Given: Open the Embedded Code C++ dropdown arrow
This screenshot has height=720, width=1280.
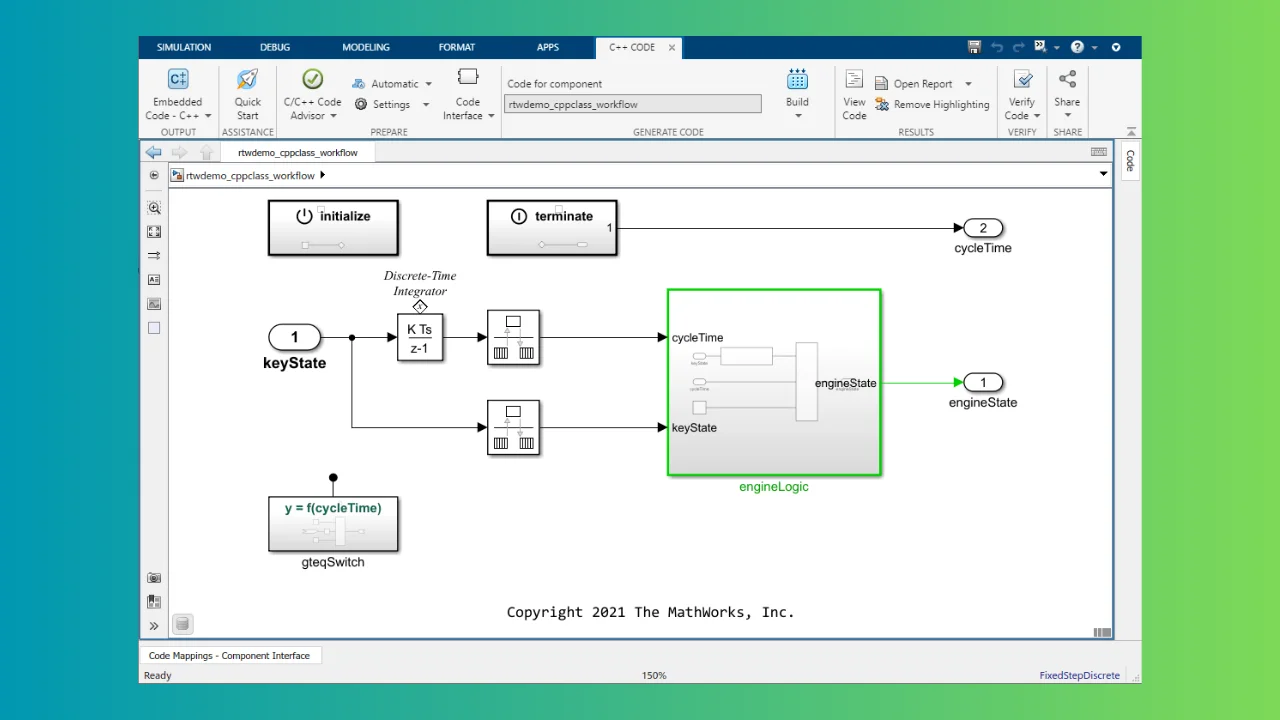Looking at the screenshot, I should (x=208, y=116).
